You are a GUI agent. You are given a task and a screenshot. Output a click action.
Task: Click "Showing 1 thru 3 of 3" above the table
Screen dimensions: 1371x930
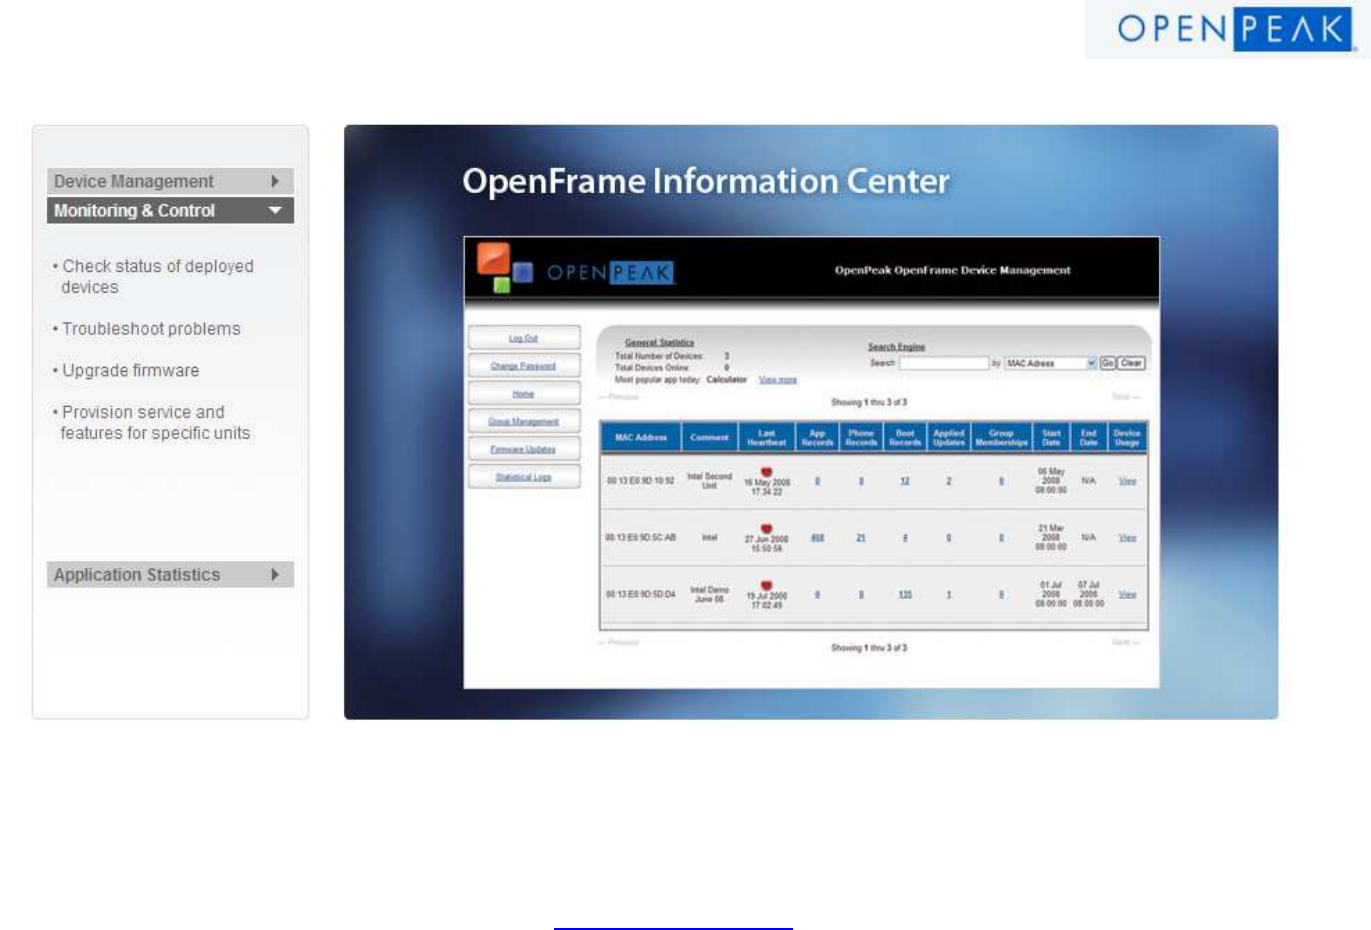pos(869,402)
